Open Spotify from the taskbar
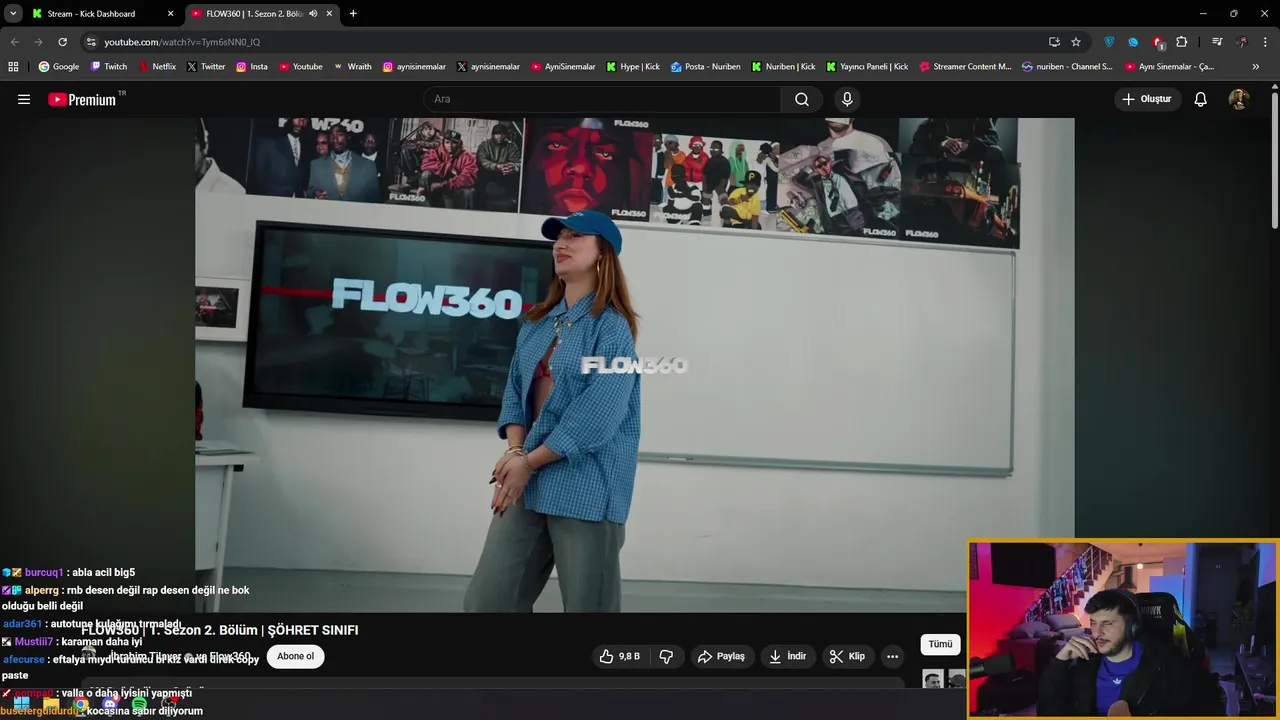The height and width of the screenshot is (720, 1280). point(139,704)
